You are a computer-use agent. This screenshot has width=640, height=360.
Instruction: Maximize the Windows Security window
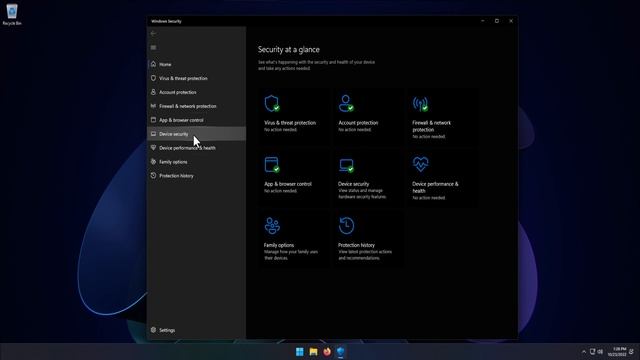tap(497, 21)
